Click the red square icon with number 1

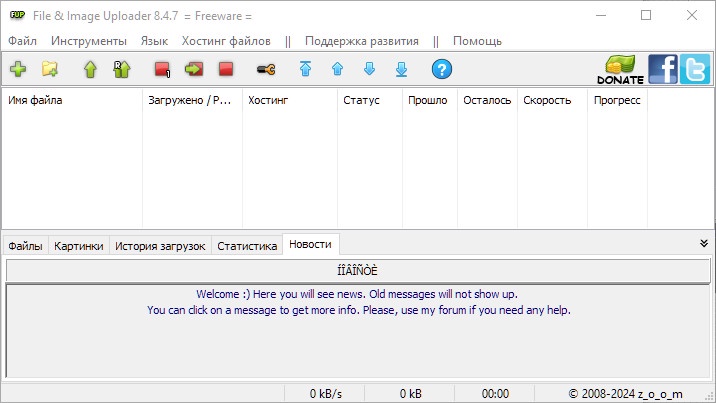[162, 69]
